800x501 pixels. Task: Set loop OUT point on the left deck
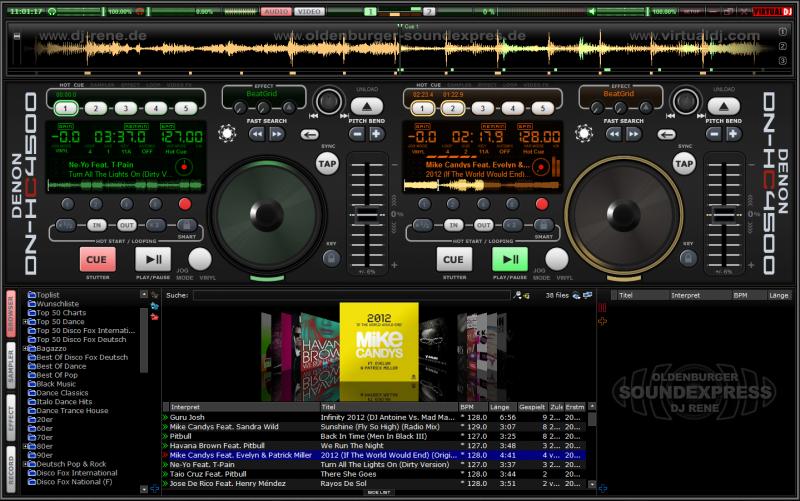click(127, 225)
